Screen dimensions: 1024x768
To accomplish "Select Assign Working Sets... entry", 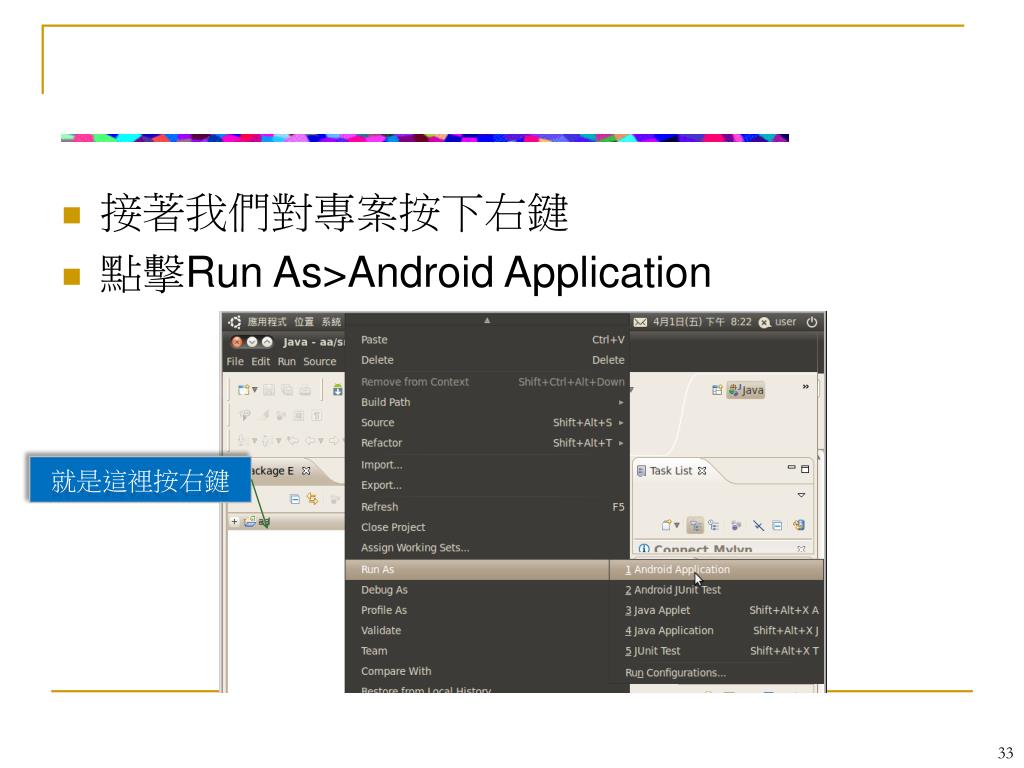I will pyautogui.click(x=487, y=547).
